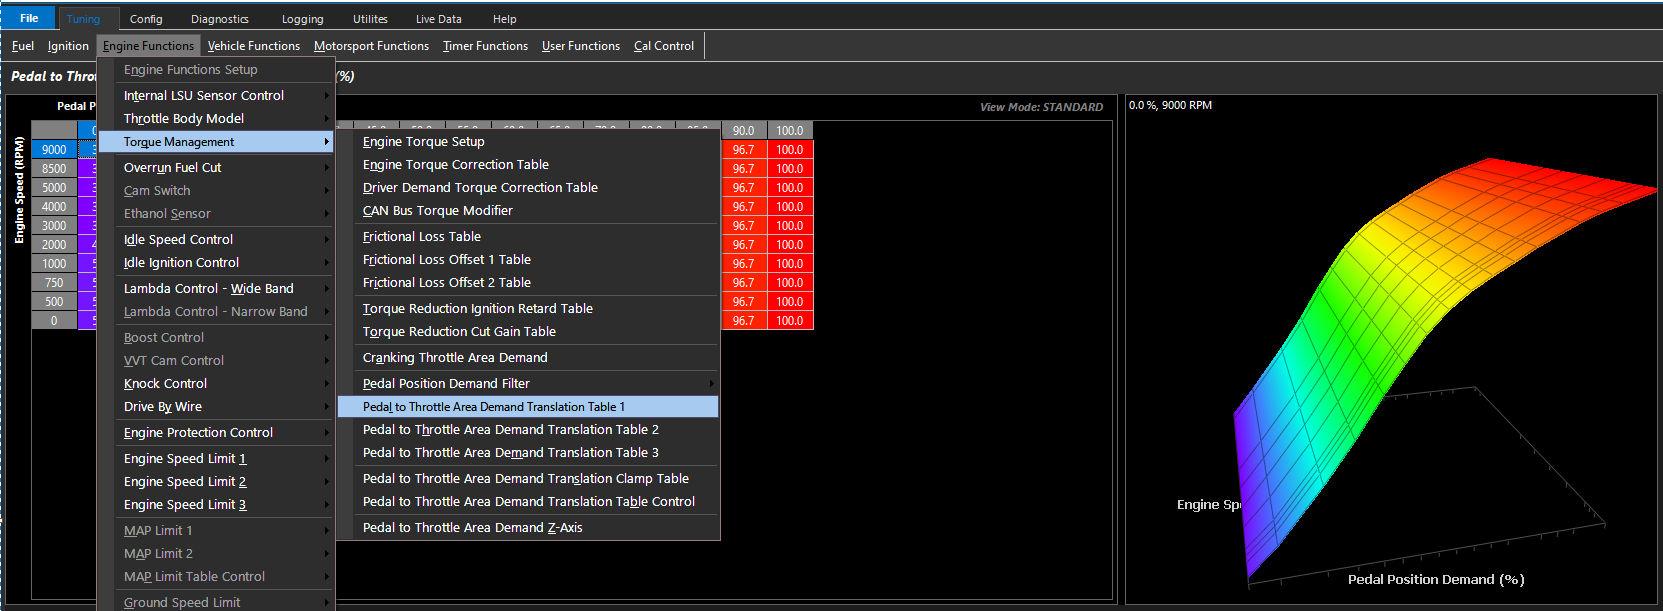Open the Vehicle Functions menu

tap(253, 46)
